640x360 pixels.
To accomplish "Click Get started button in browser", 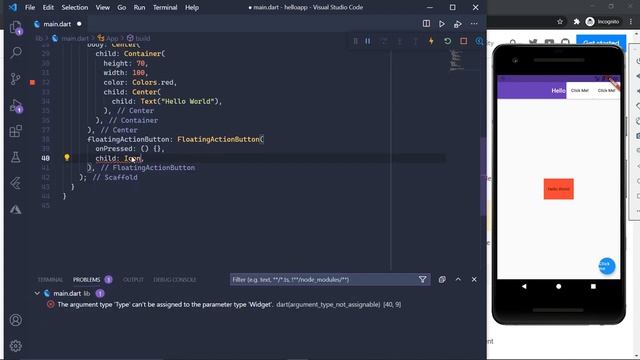I will click(601, 42).
